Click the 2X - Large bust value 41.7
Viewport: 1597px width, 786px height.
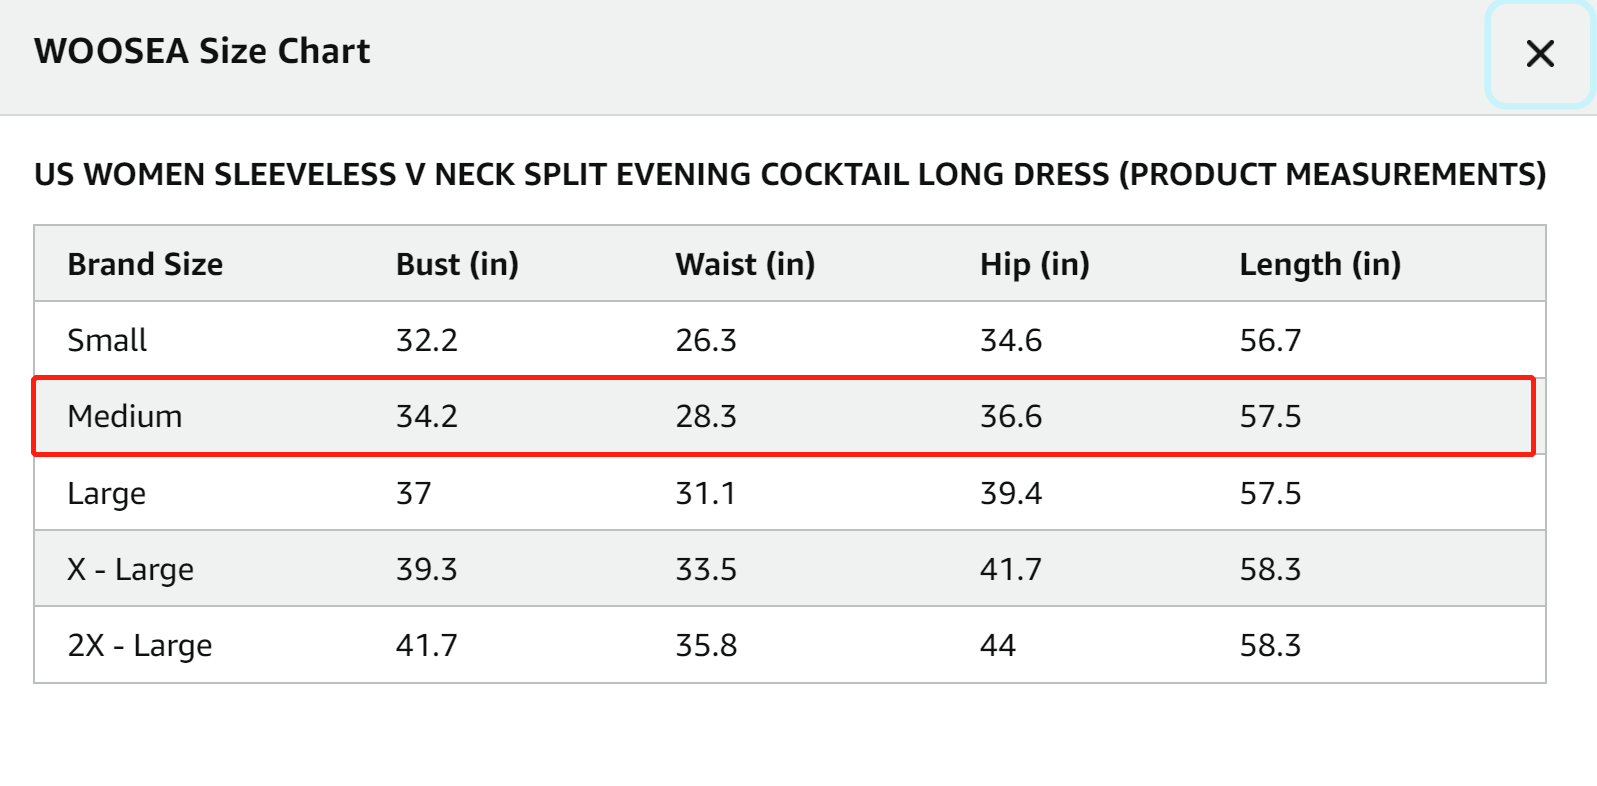[427, 645]
